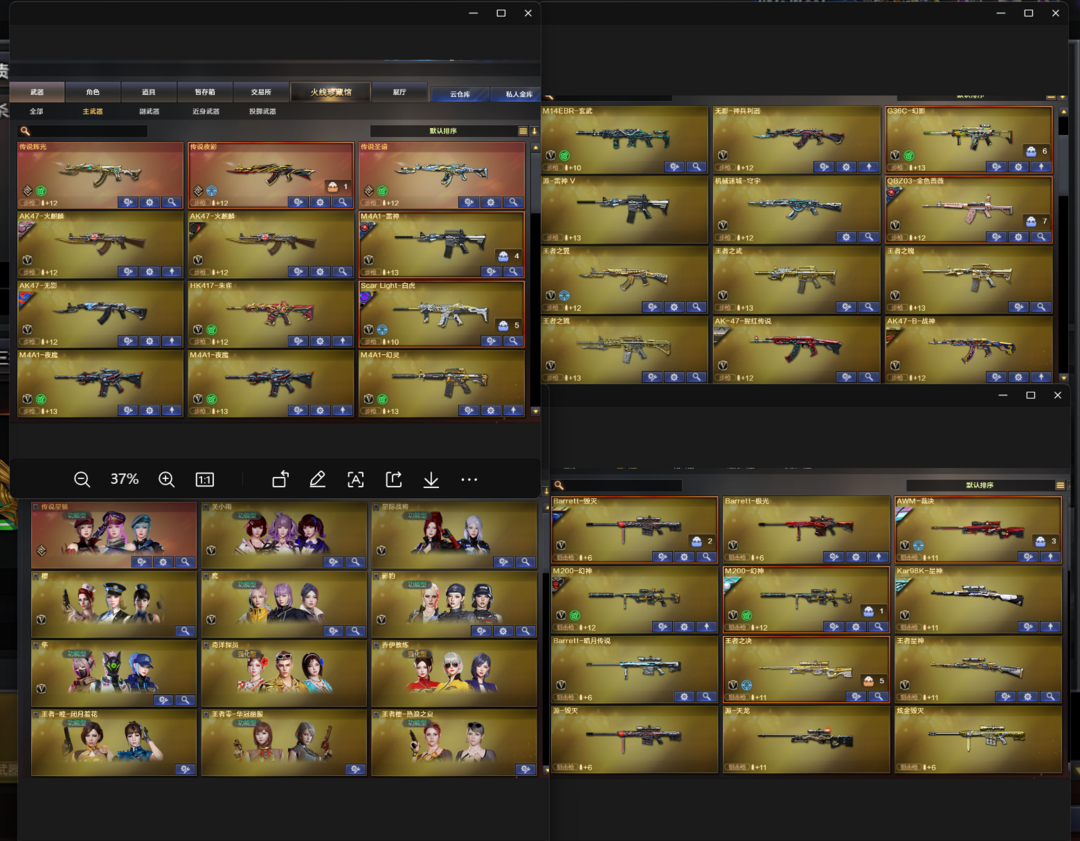Screen dimensions: 1080x841
Task: Click the magnifier button on M14EBR-玄武 card
Action: coord(696,167)
